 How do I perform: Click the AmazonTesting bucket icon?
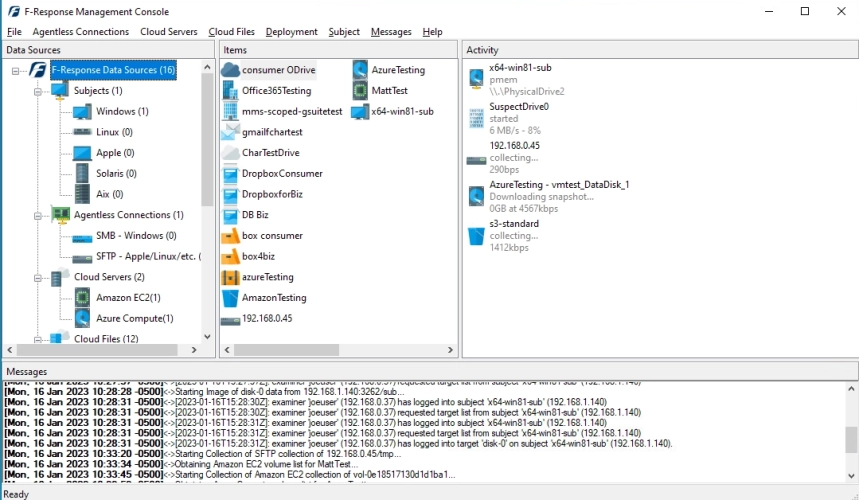pos(231,298)
